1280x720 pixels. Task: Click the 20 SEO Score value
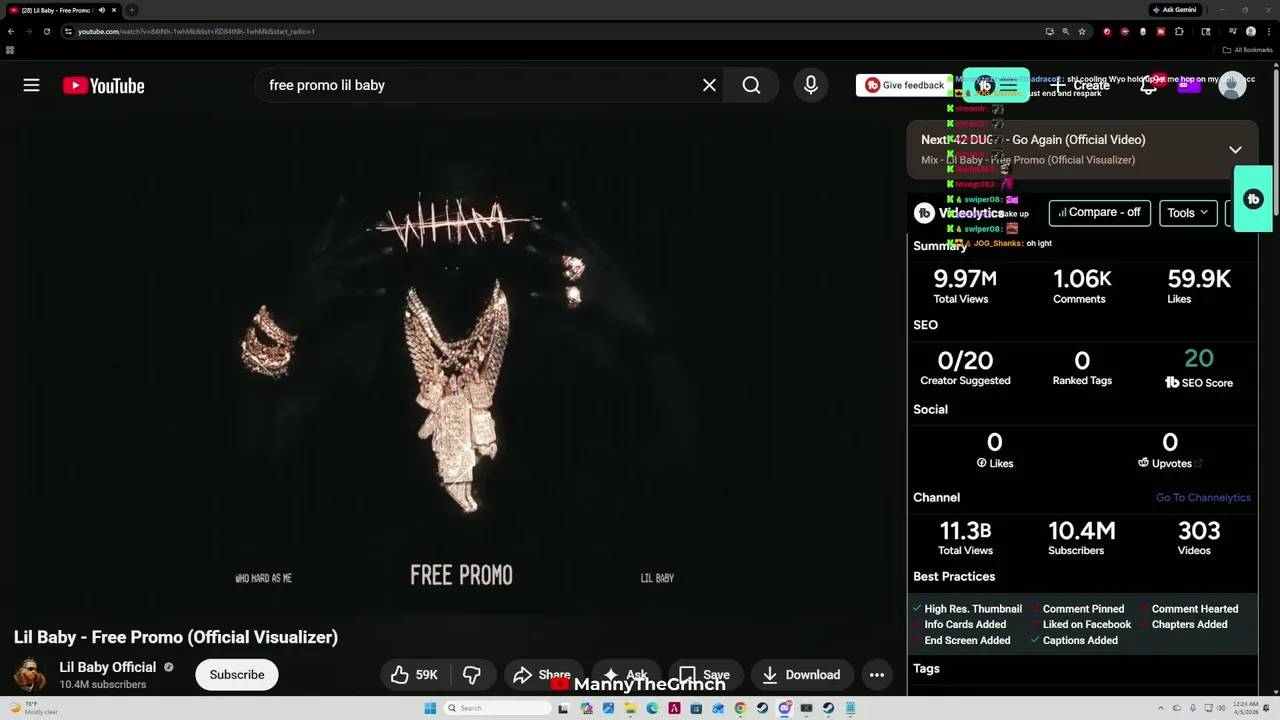pos(1199,358)
